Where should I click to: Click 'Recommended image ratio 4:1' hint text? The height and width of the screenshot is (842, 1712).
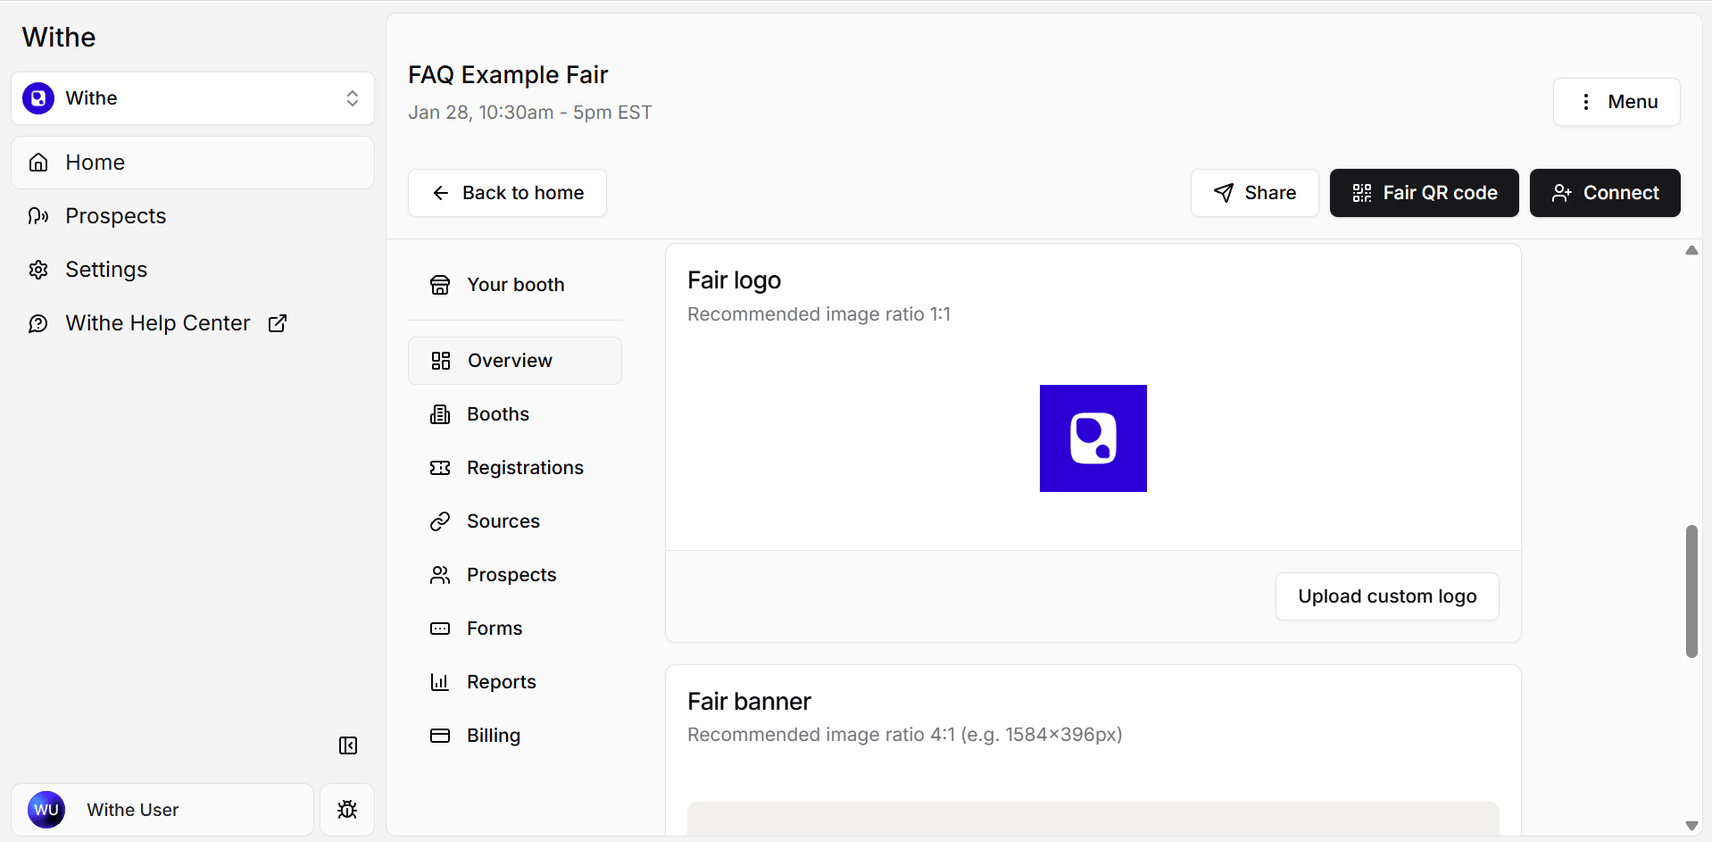905,734
